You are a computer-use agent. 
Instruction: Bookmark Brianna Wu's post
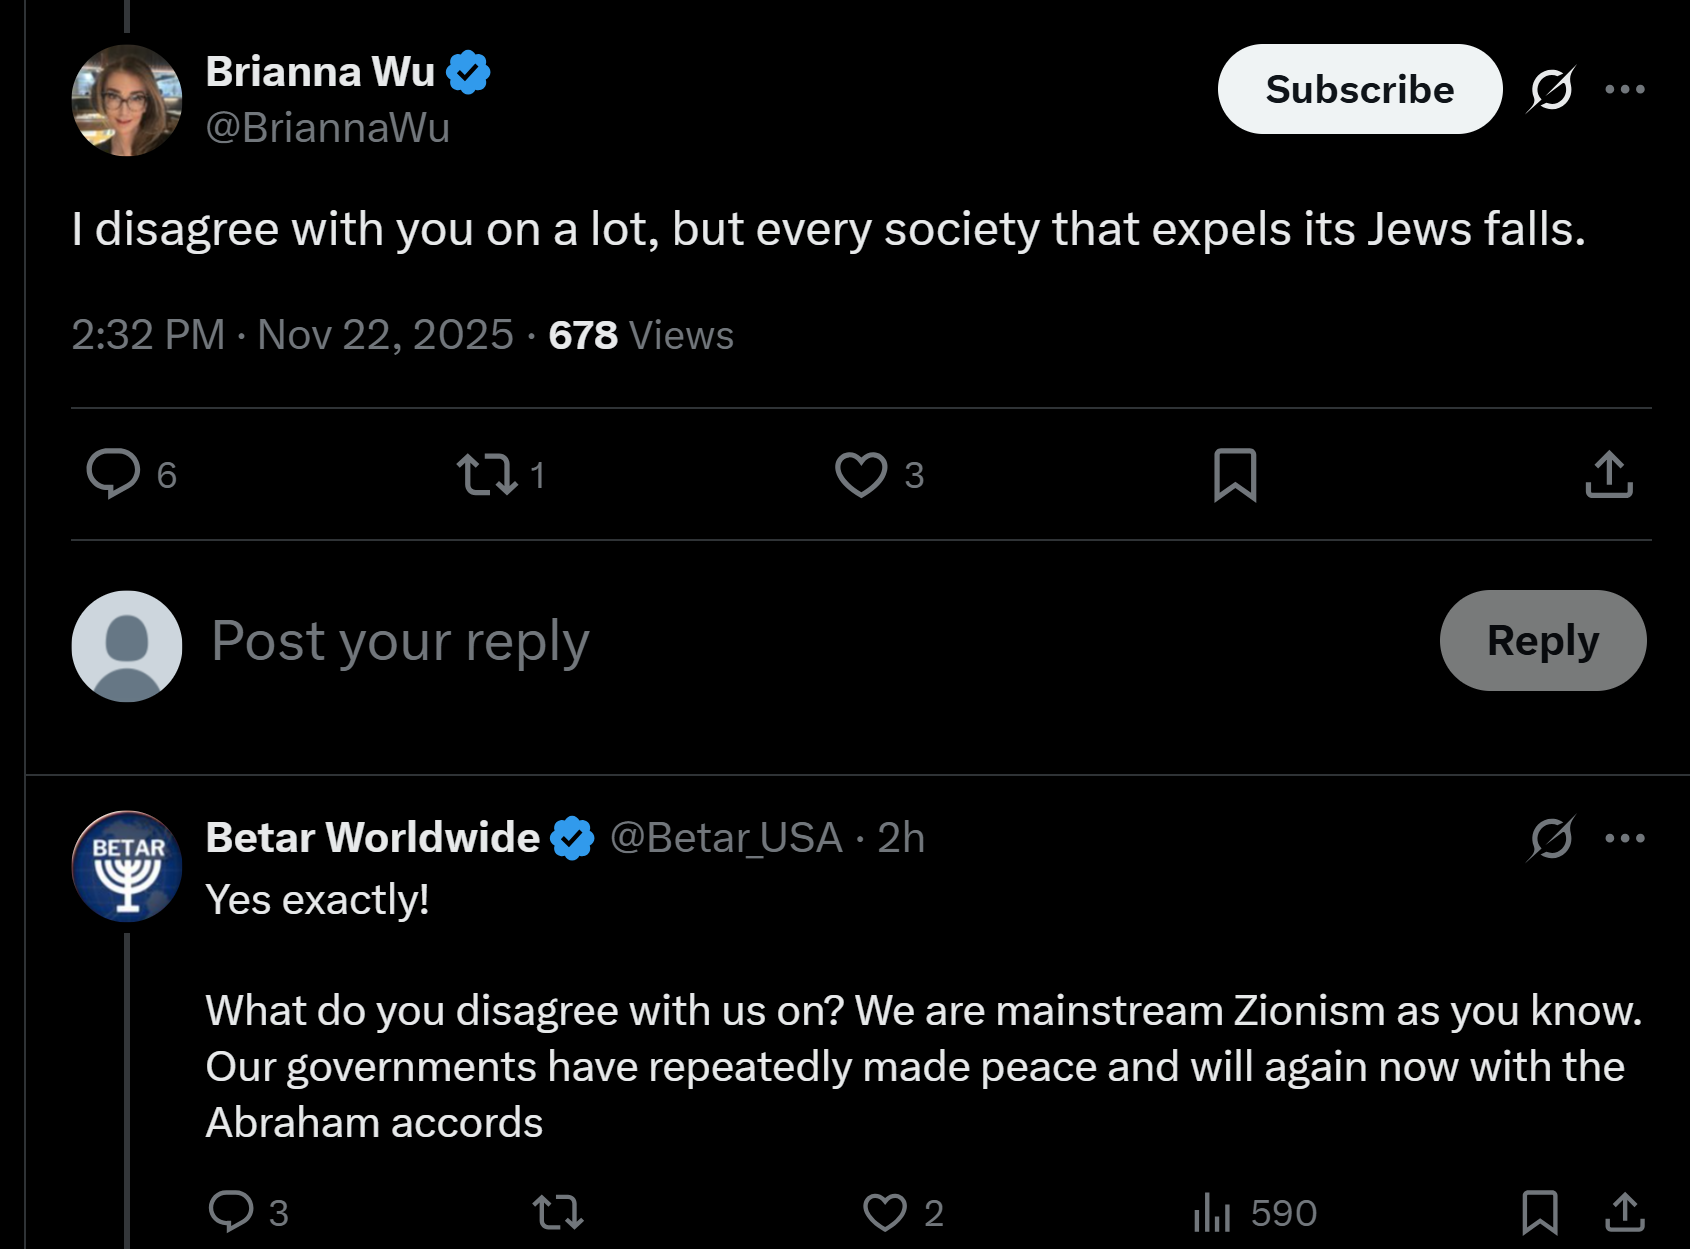coord(1235,474)
